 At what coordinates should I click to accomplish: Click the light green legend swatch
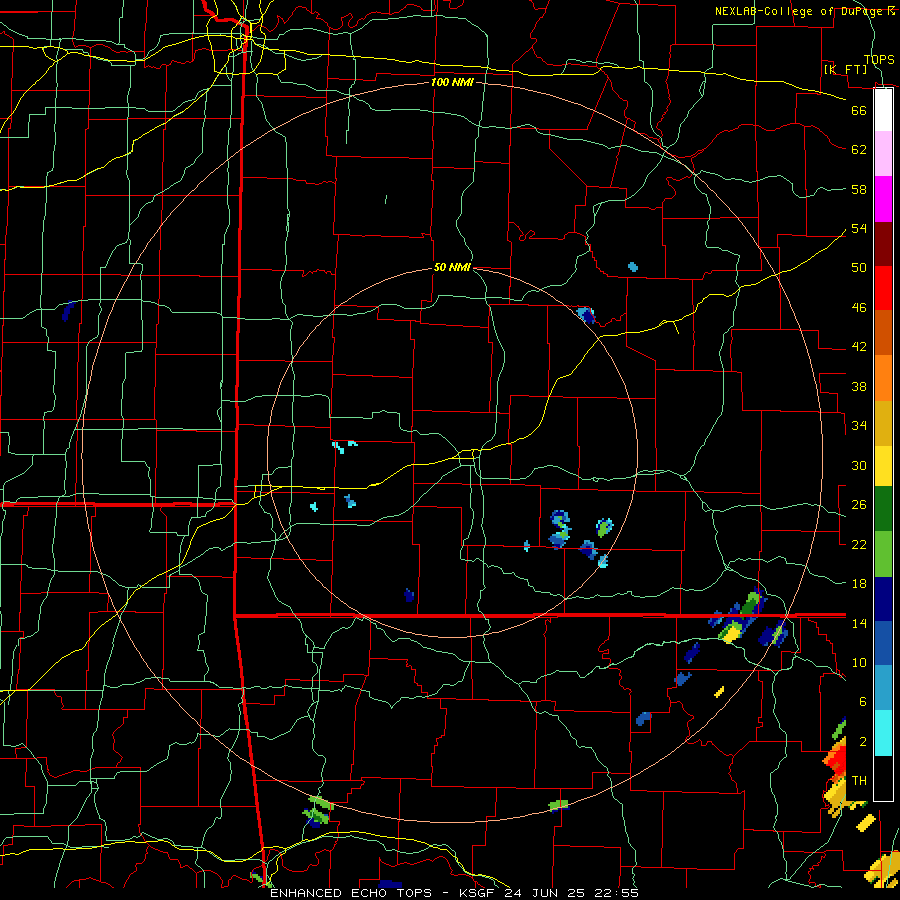click(x=883, y=554)
